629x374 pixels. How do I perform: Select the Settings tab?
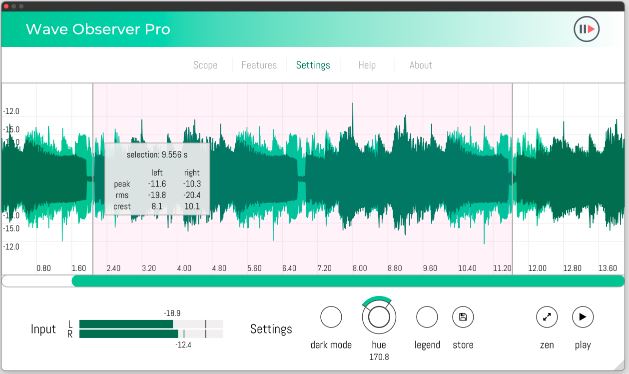click(x=313, y=65)
